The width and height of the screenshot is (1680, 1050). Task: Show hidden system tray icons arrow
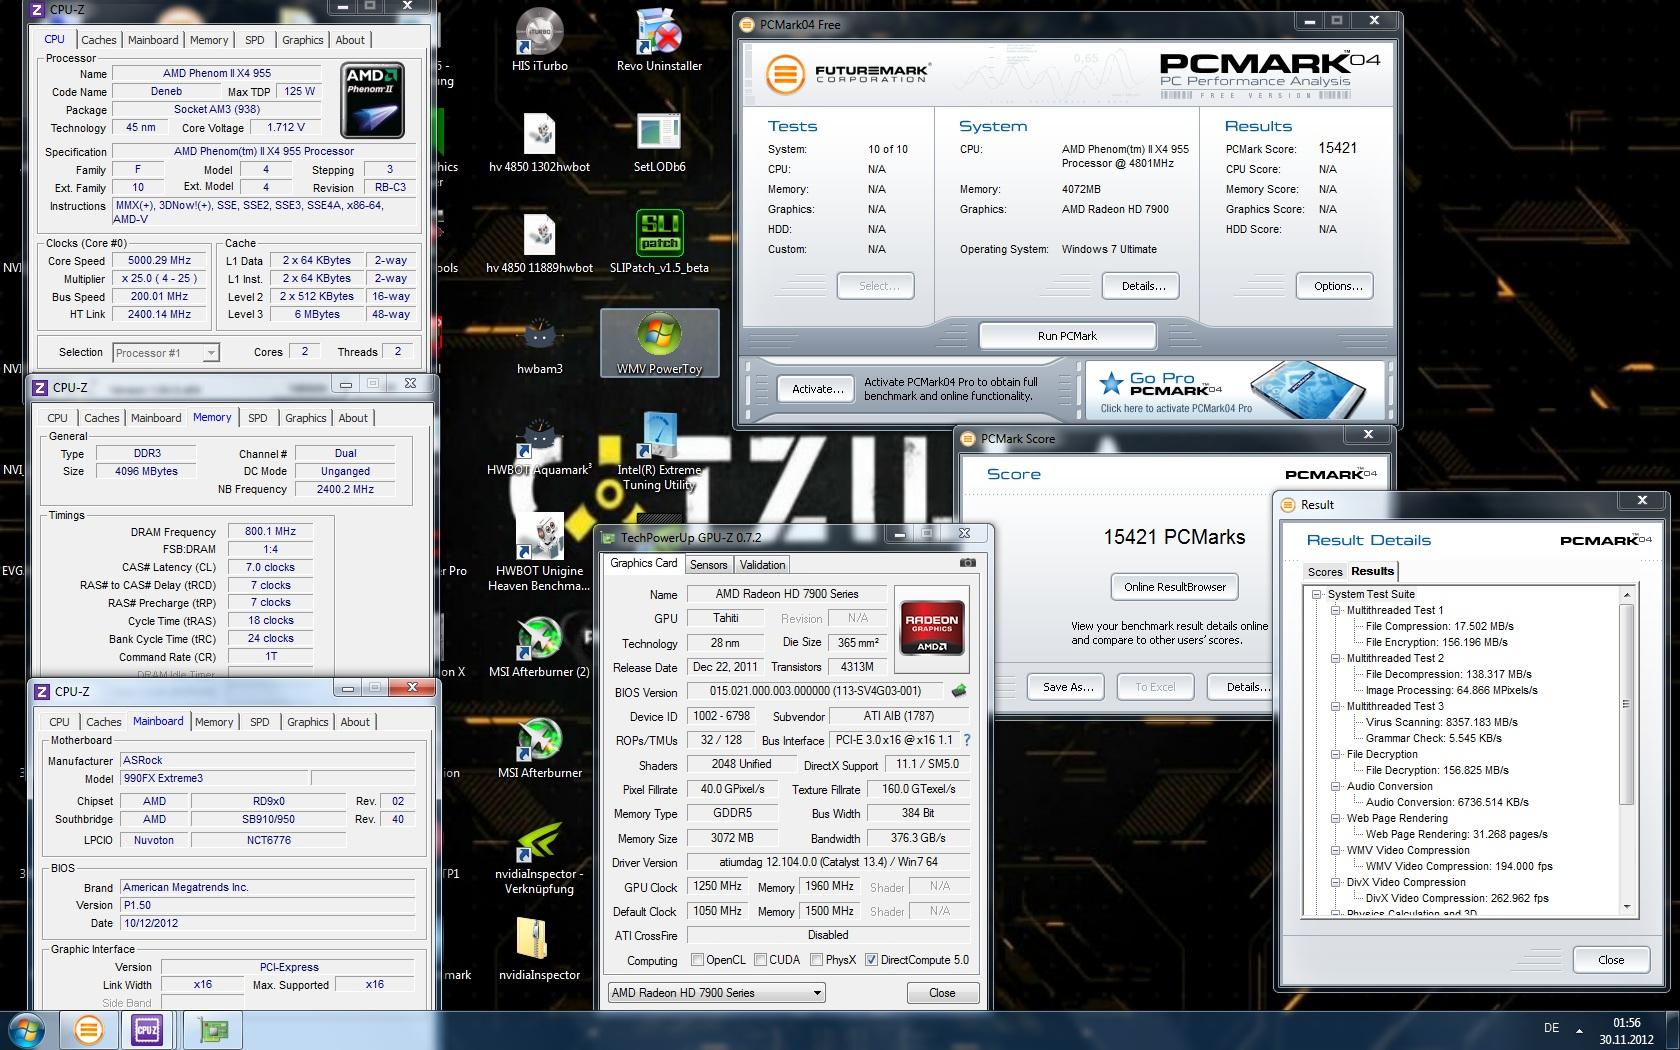pos(1580,1030)
